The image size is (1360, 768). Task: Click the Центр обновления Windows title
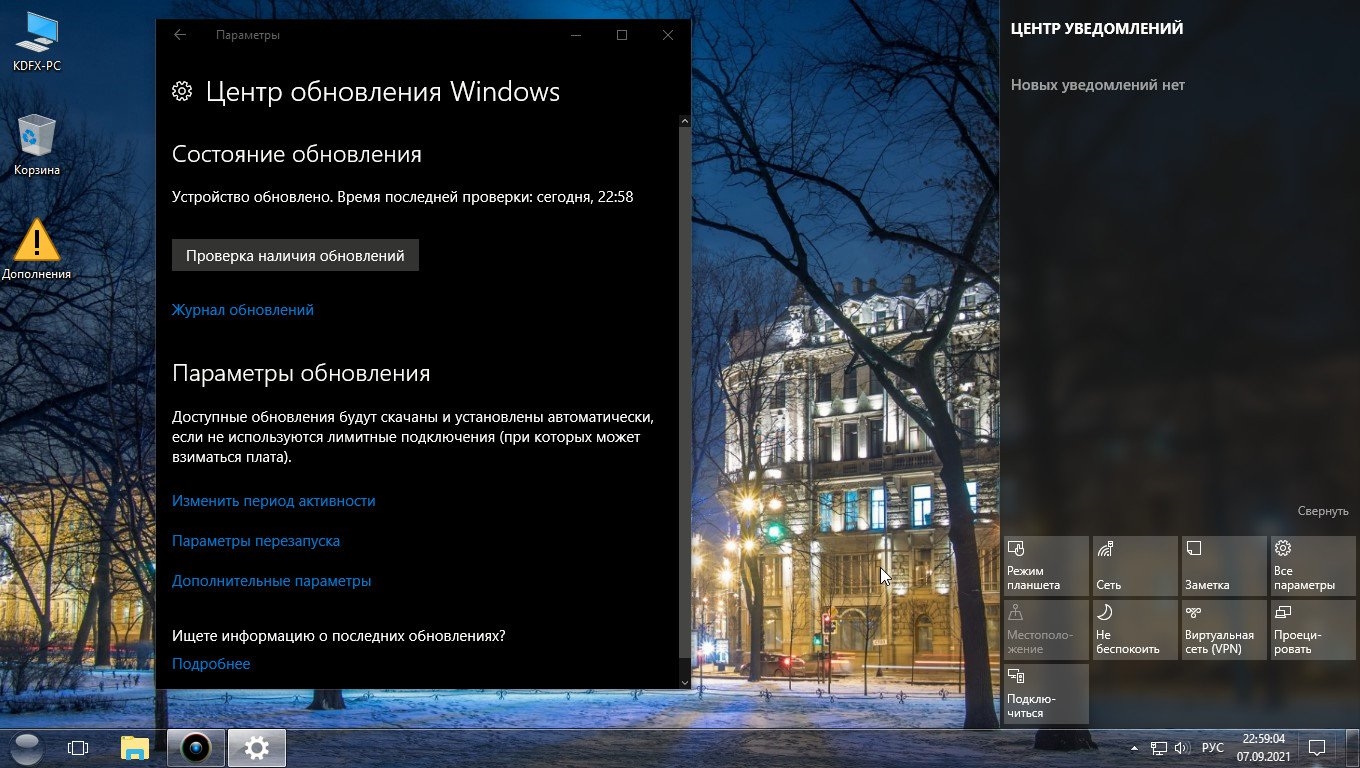[383, 92]
